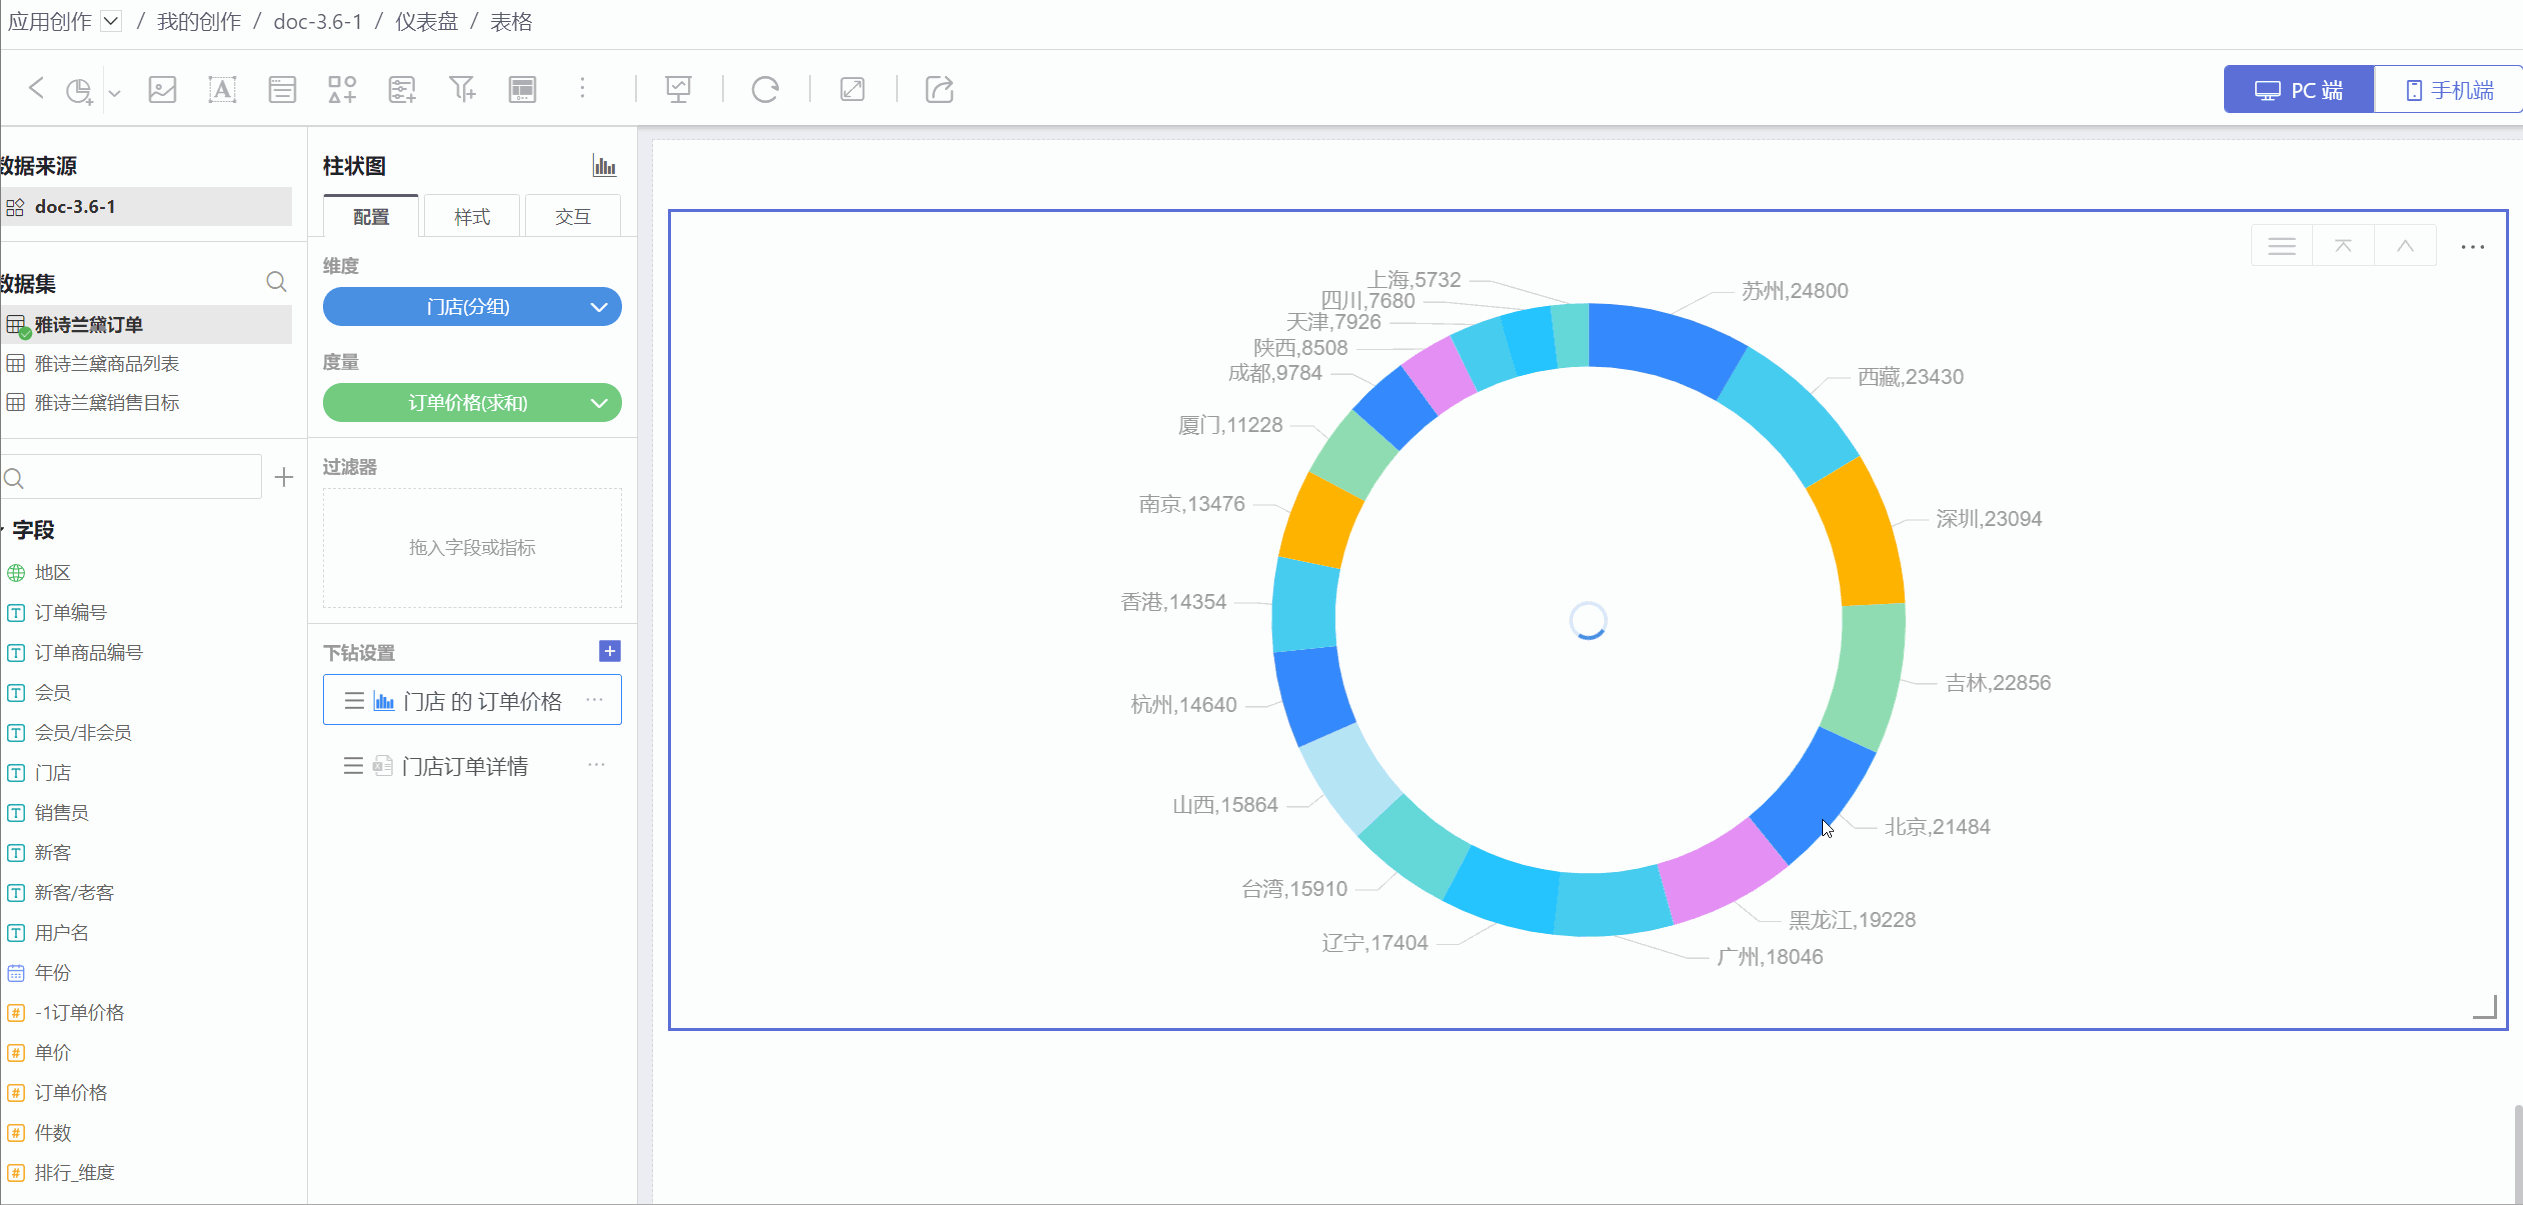Click the bar chart type icon
Screen dimensions: 2523x1205
604,166
